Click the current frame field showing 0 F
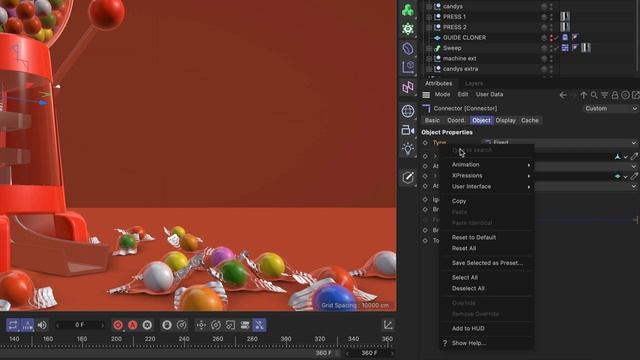640x360 pixels. 79,325
